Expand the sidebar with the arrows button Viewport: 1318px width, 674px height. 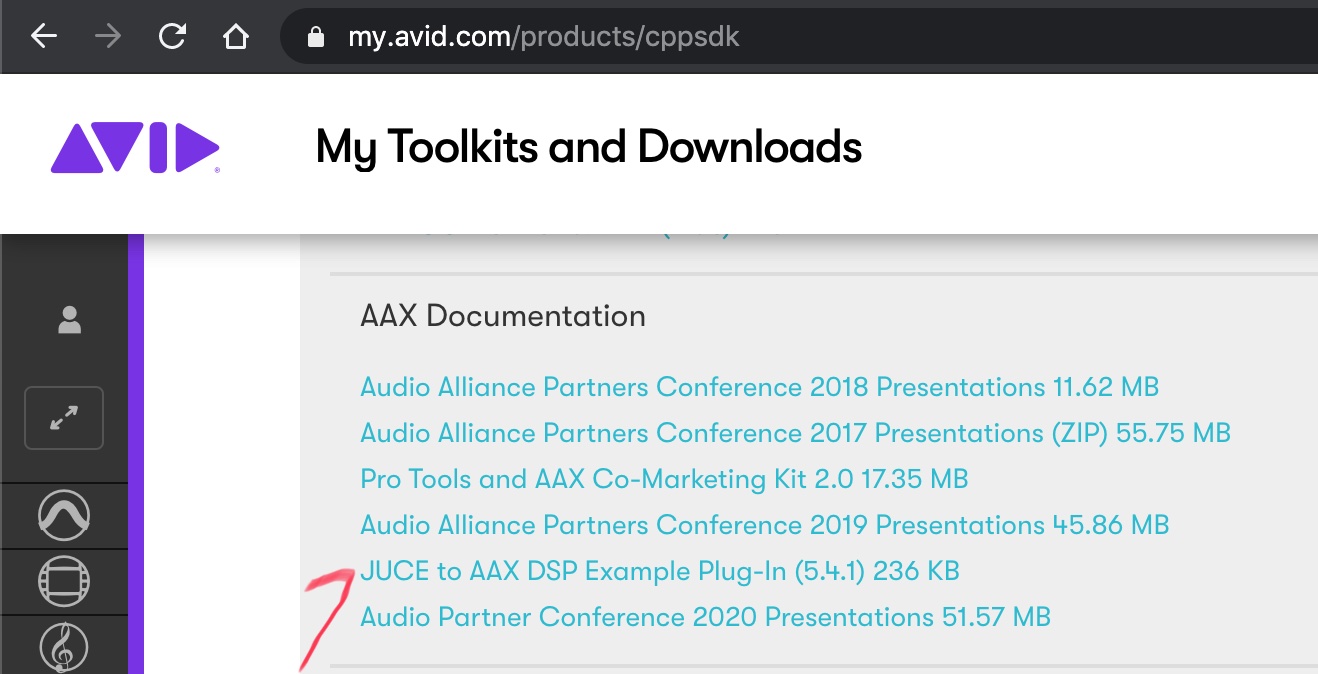tap(64, 417)
